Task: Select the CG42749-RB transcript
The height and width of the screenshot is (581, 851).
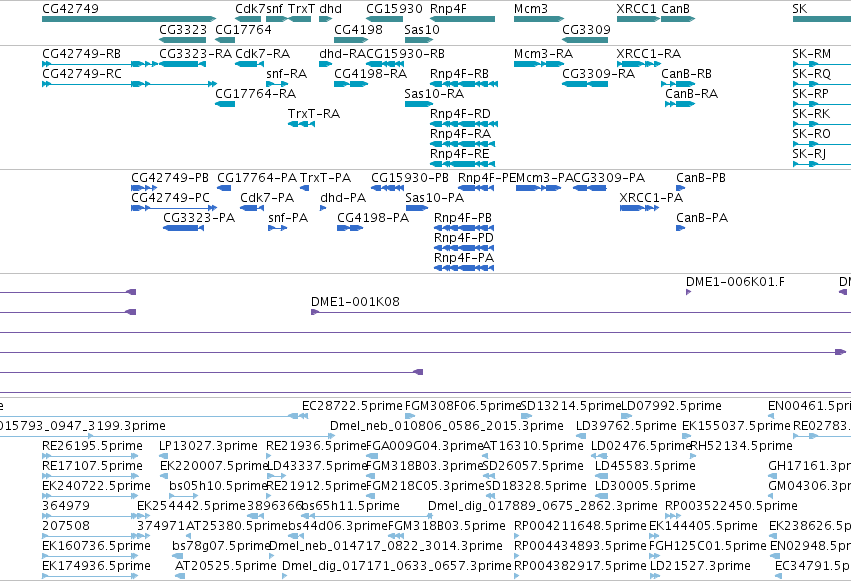Action: 100,64
